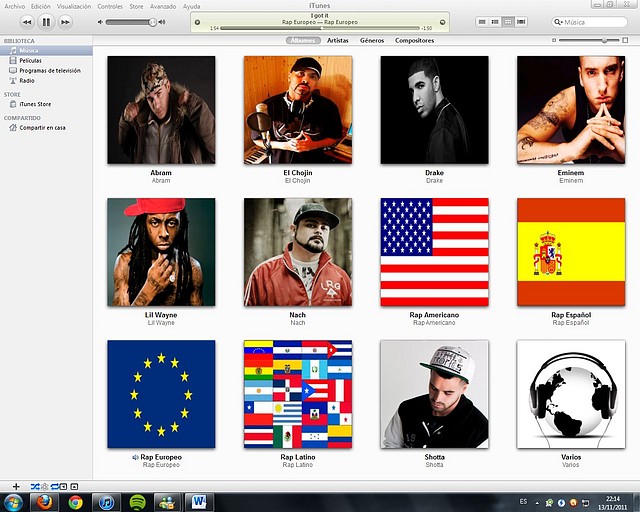This screenshot has width=640, height=512.
Task: Open Películas in the sidebar
Action: coord(46,60)
